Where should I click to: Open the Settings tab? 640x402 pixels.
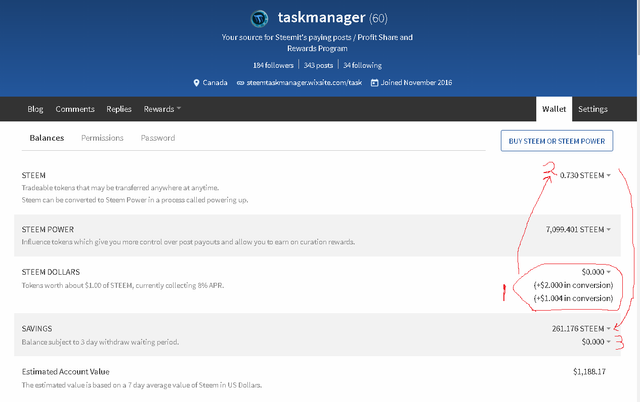point(593,109)
